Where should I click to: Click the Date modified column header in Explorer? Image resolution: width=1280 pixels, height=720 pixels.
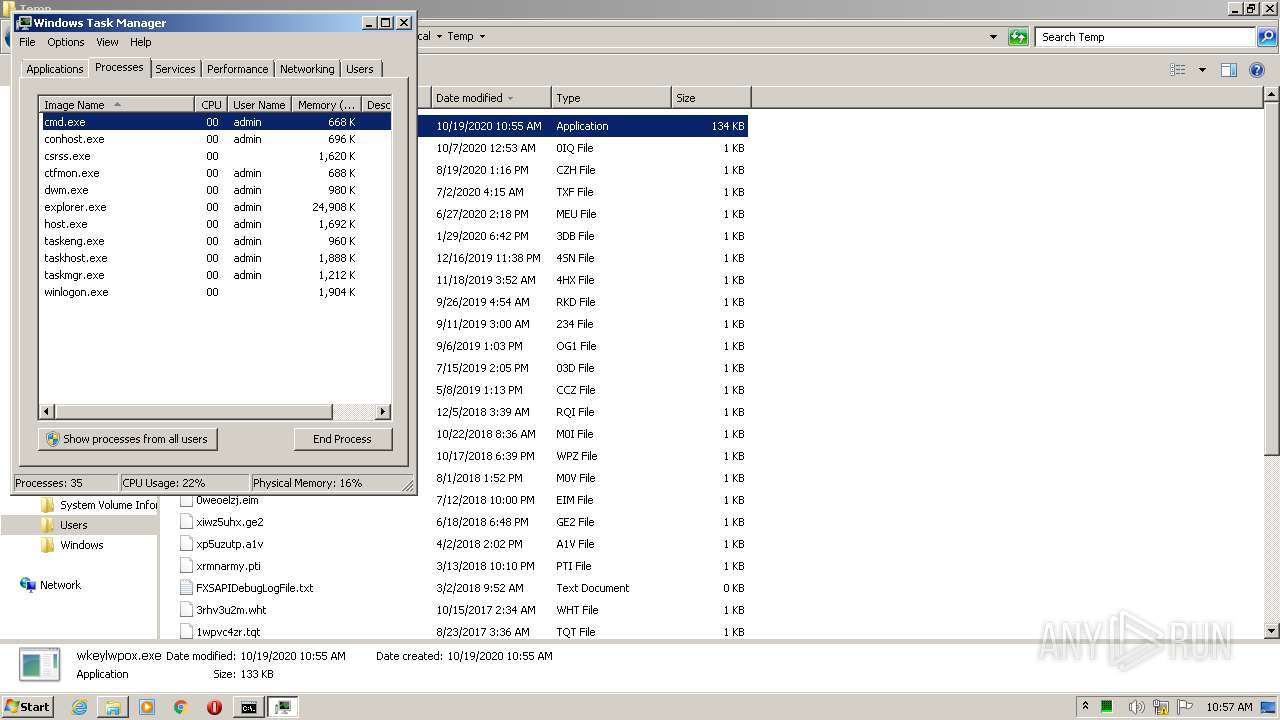tap(491, 98)
